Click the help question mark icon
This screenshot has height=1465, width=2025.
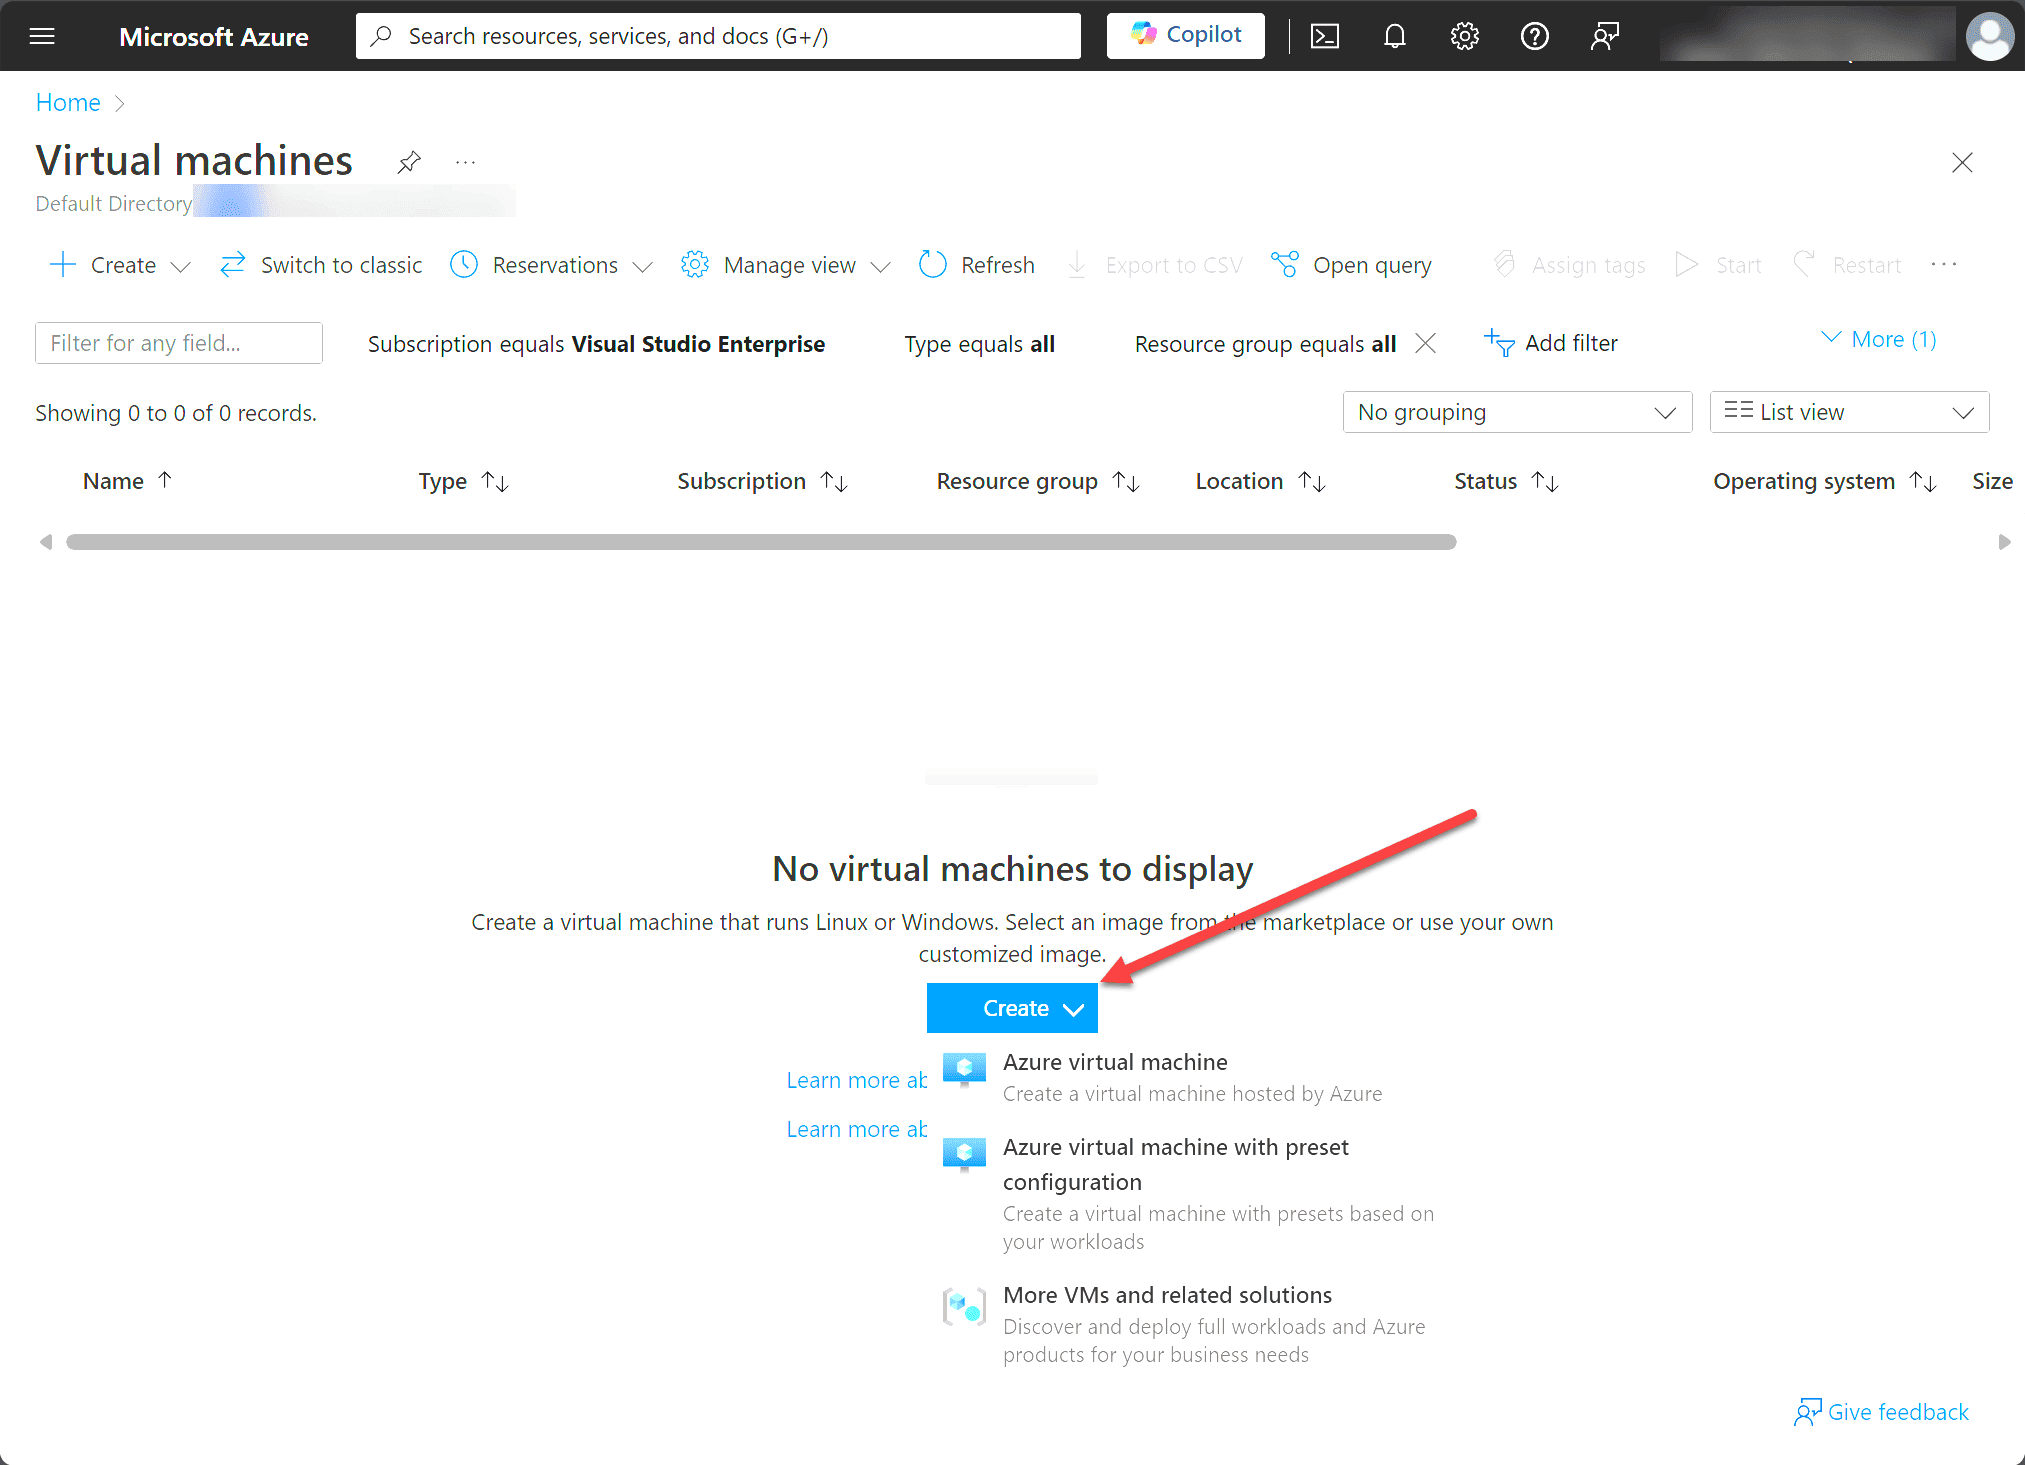pyautogui.click(x=1533, y=35)
